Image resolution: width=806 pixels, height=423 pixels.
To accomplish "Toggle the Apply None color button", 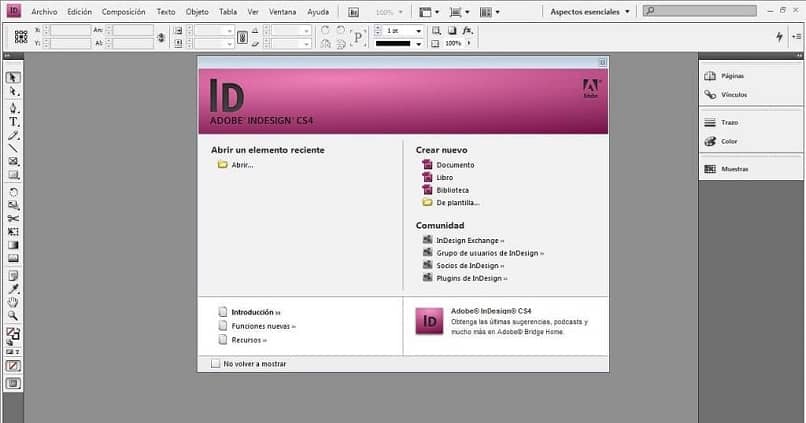I will [x=13, y=366].
